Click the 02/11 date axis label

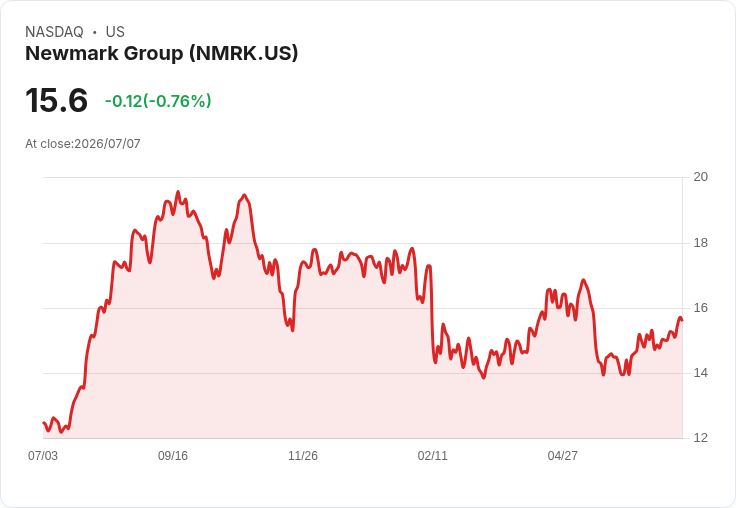coord(433,455)
